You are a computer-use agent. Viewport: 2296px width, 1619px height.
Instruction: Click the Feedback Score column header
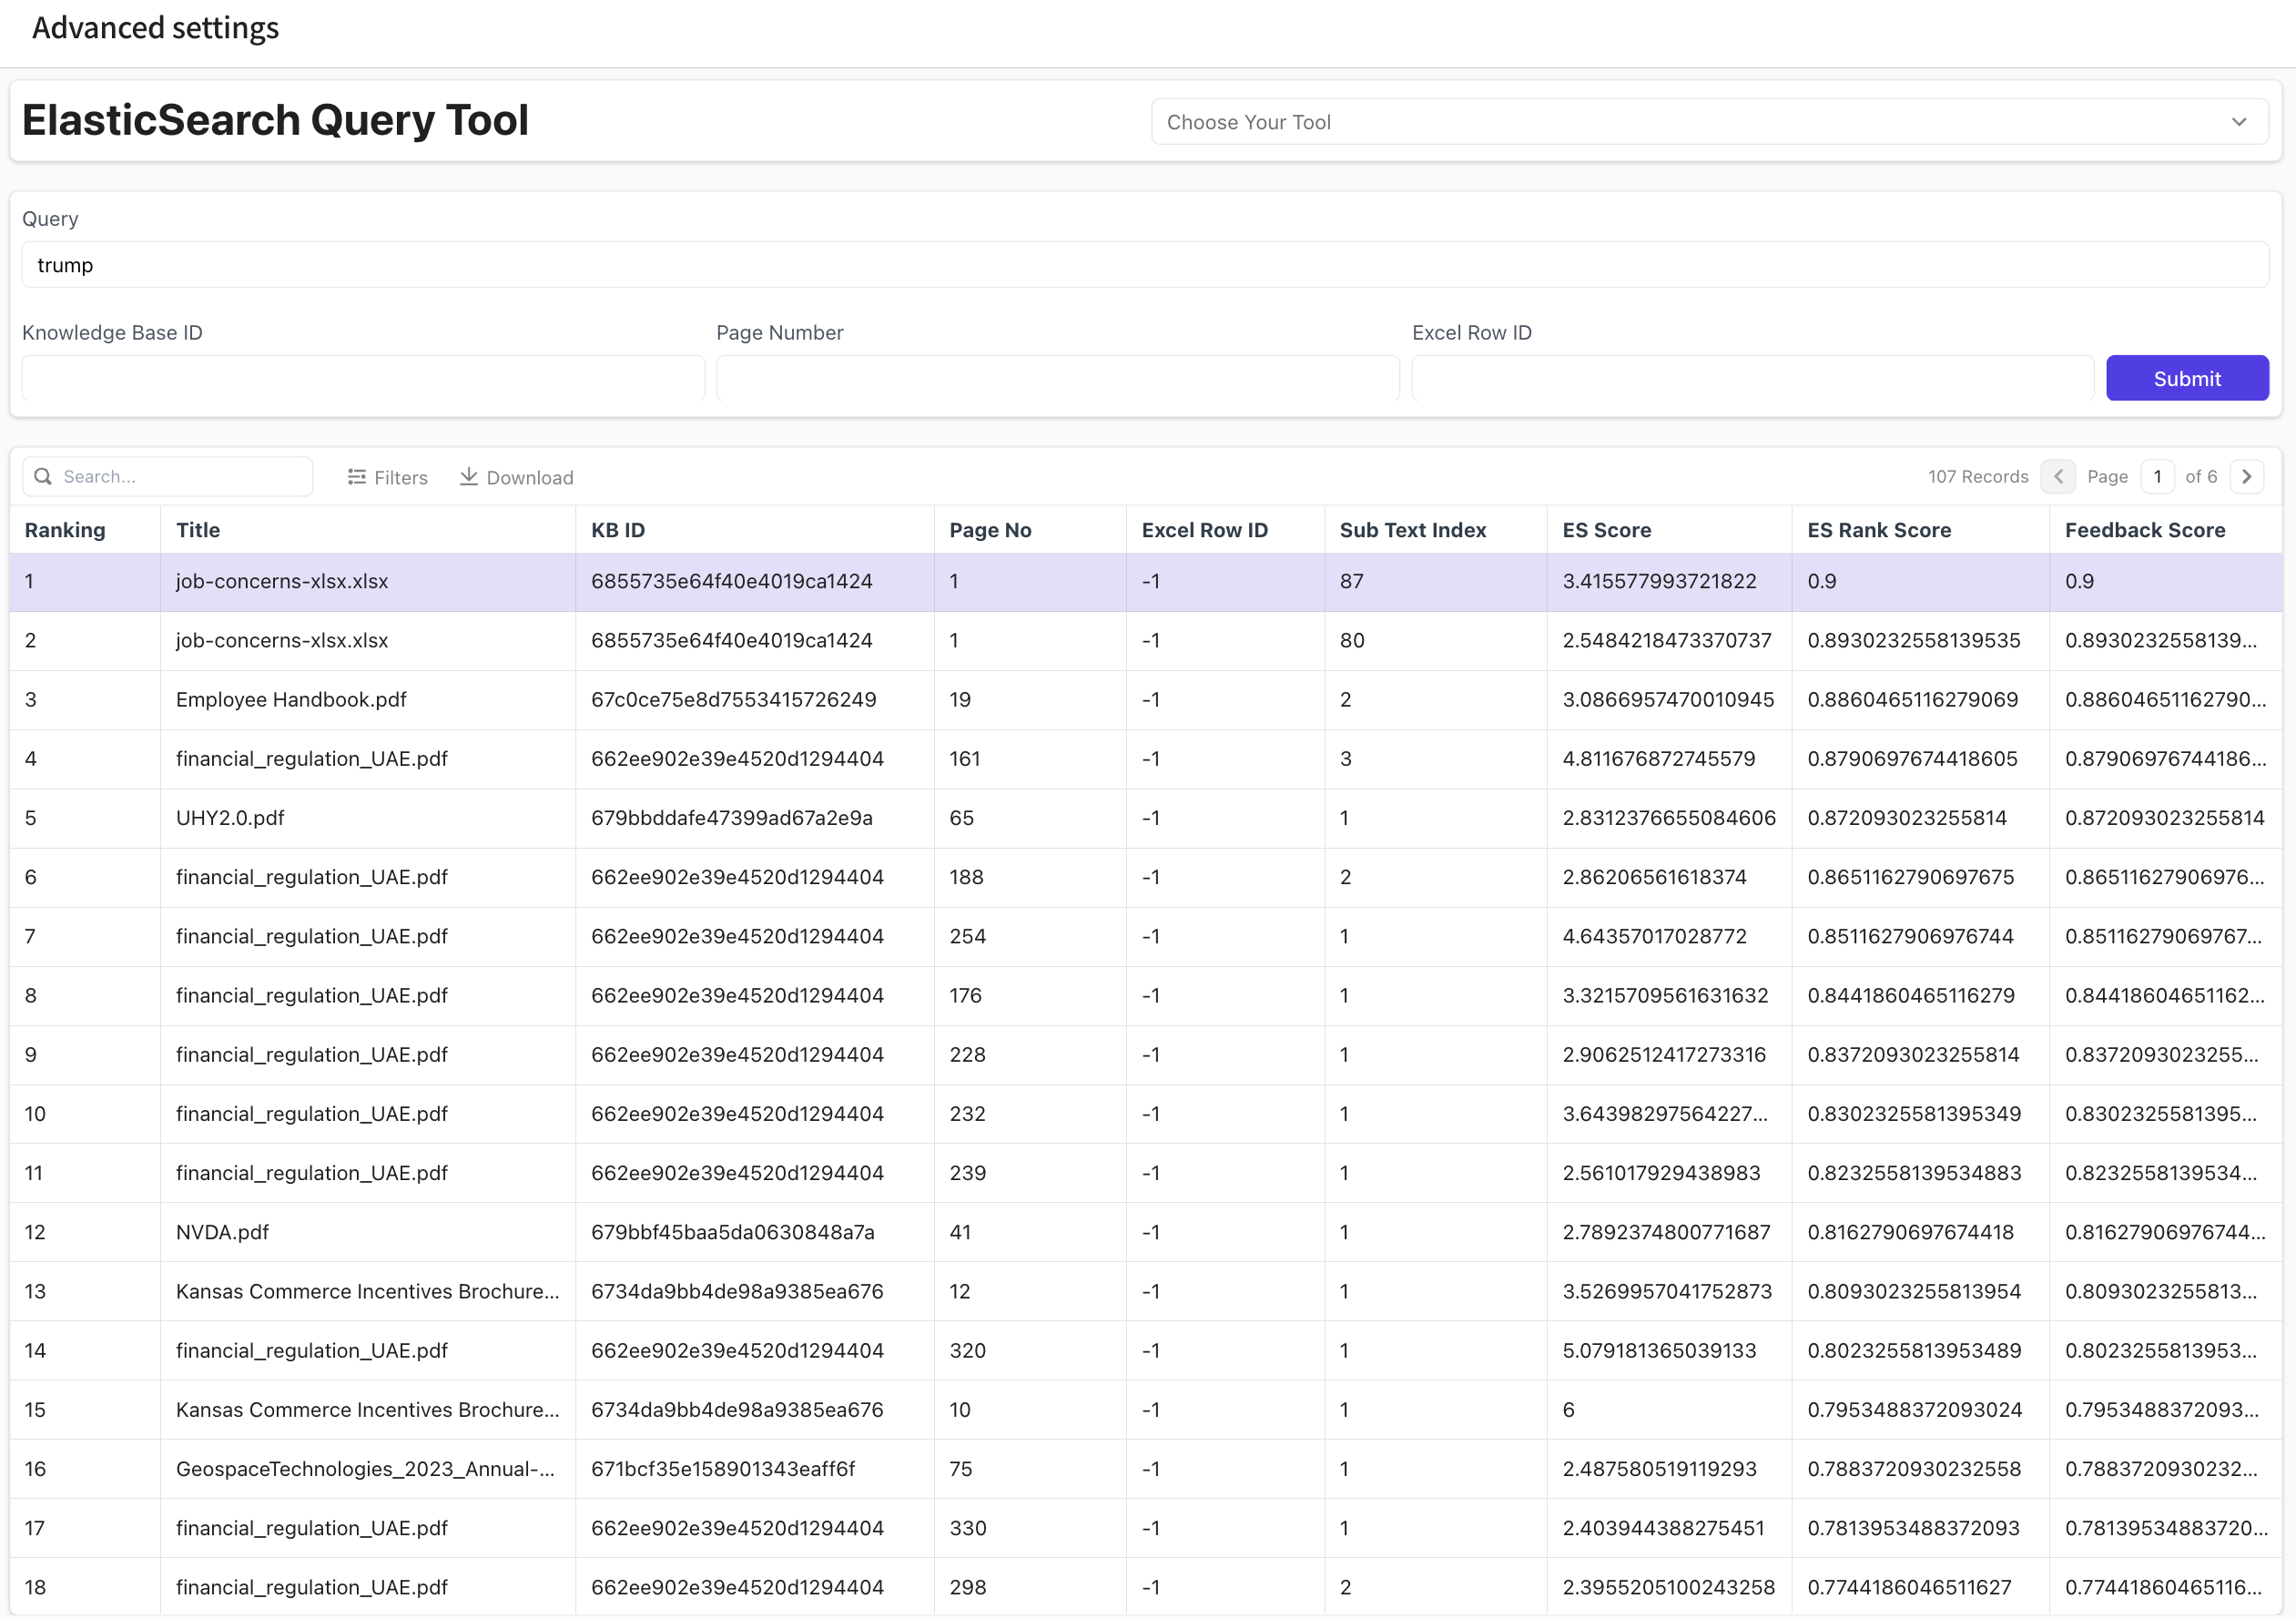(x=2144, y=530)
